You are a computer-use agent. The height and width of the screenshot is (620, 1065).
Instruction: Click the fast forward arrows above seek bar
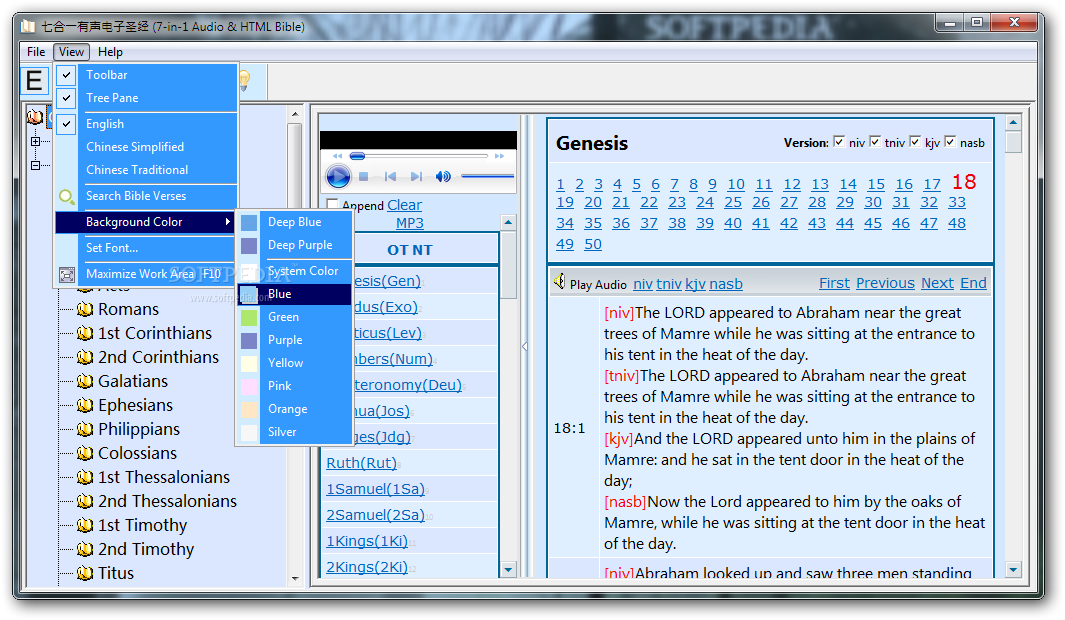[x=500, y=156]
